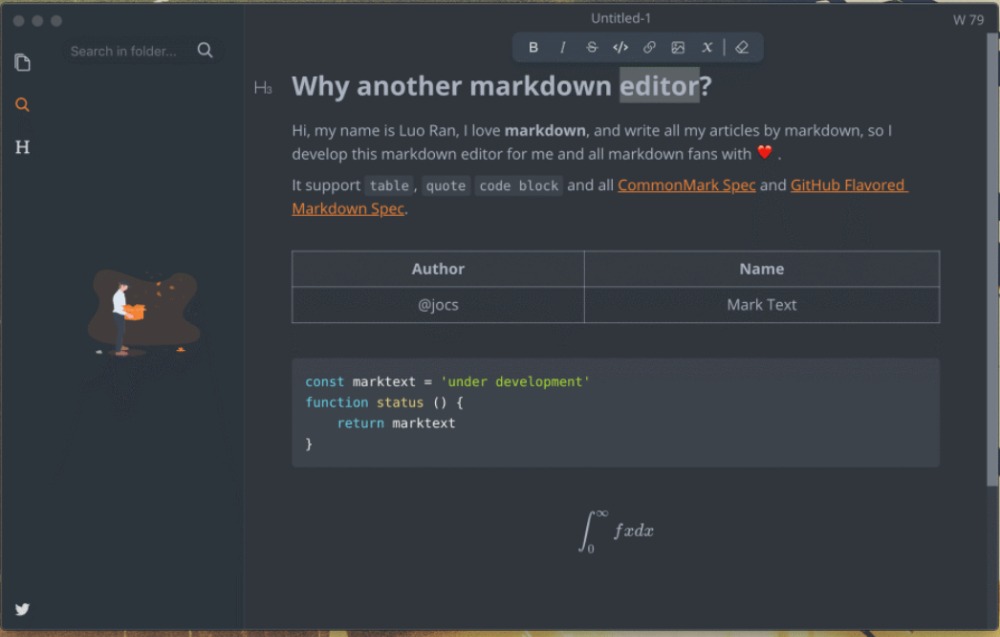This screenshot has width=1000, height=637.
Task: Toggle bold formatting in the floating toolbar
Action: click(x=533, y=47)
